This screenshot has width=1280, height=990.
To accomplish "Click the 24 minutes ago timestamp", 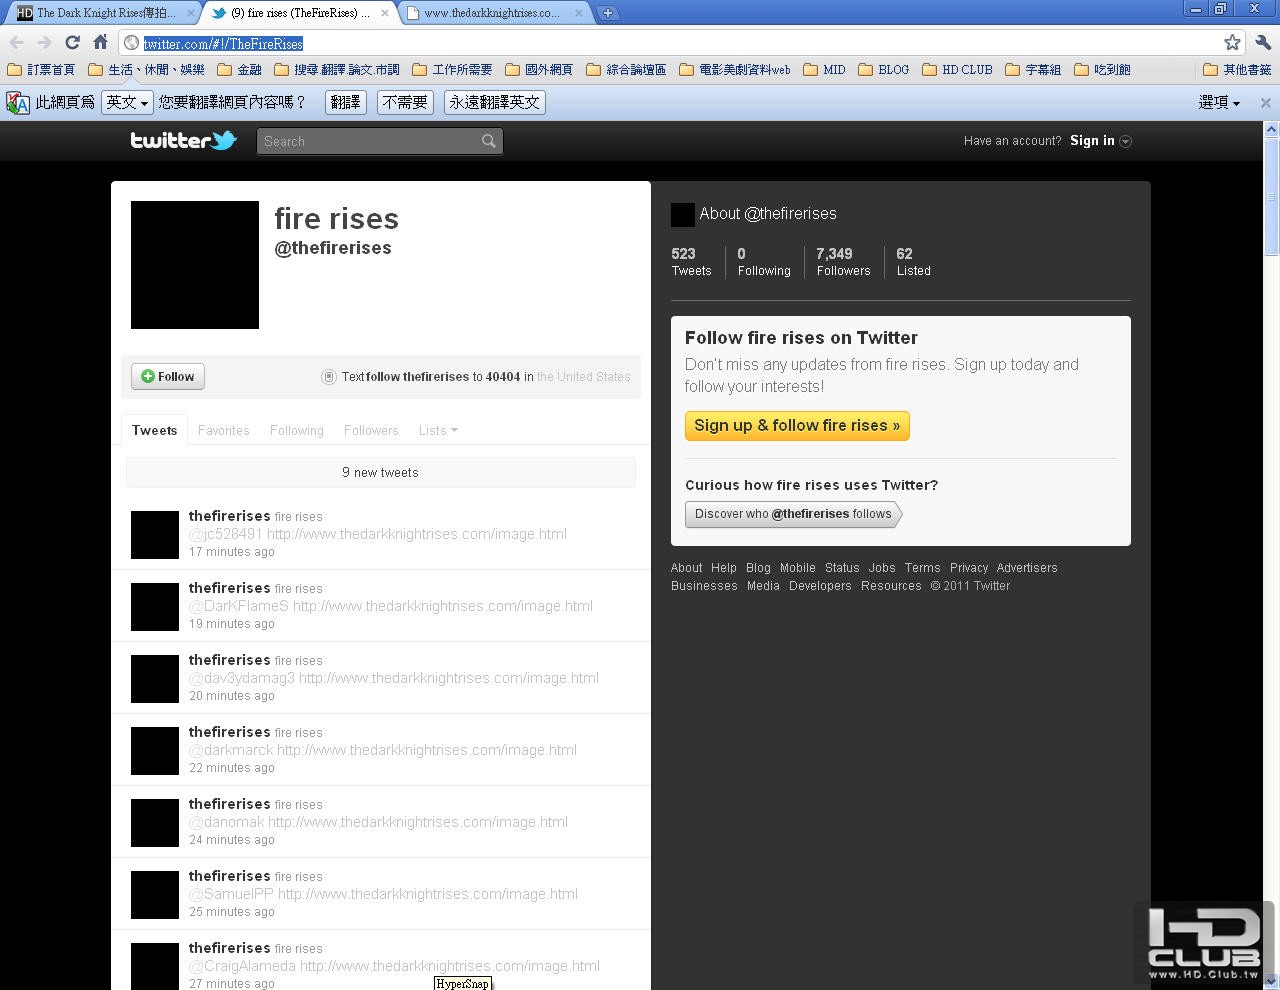I will pos(232,840).
